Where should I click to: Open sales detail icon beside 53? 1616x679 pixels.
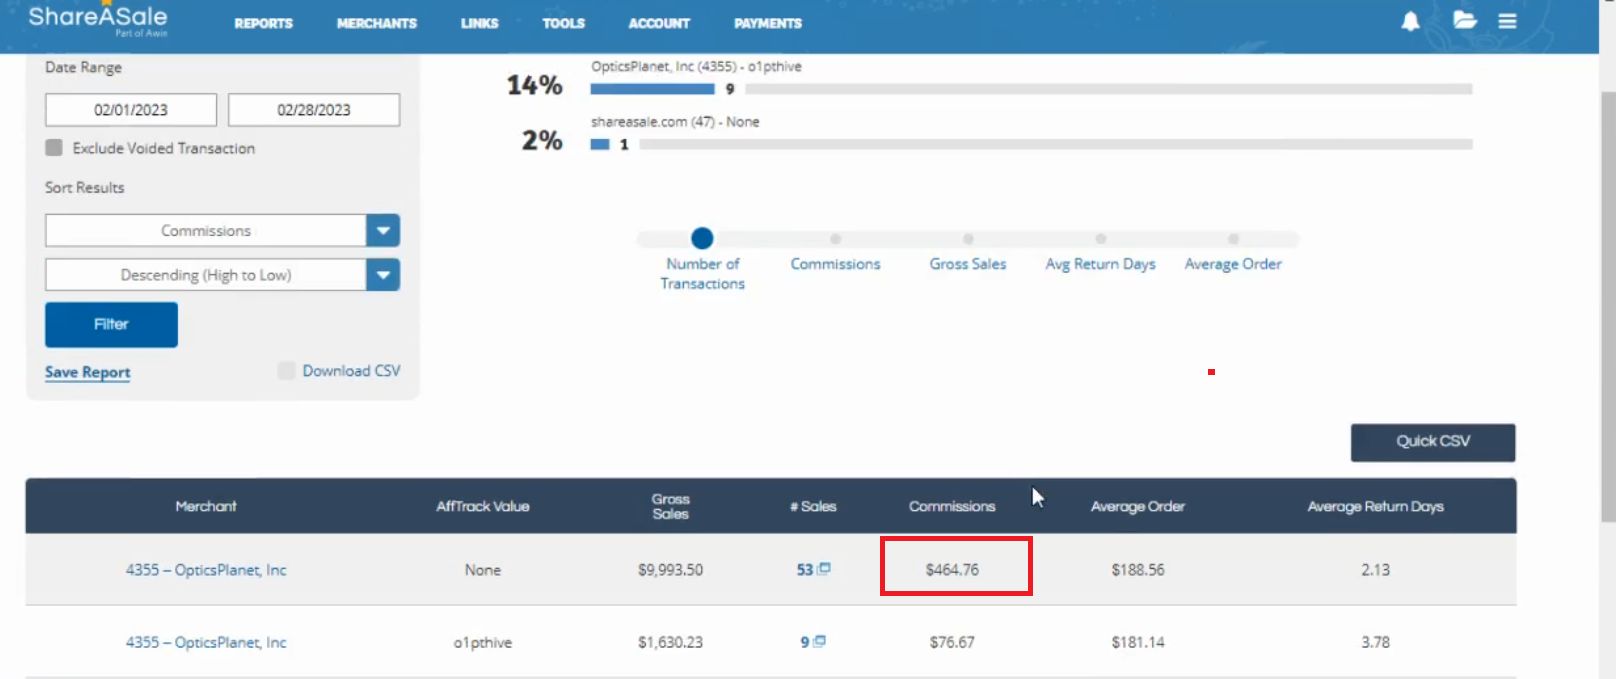(824, 568)
